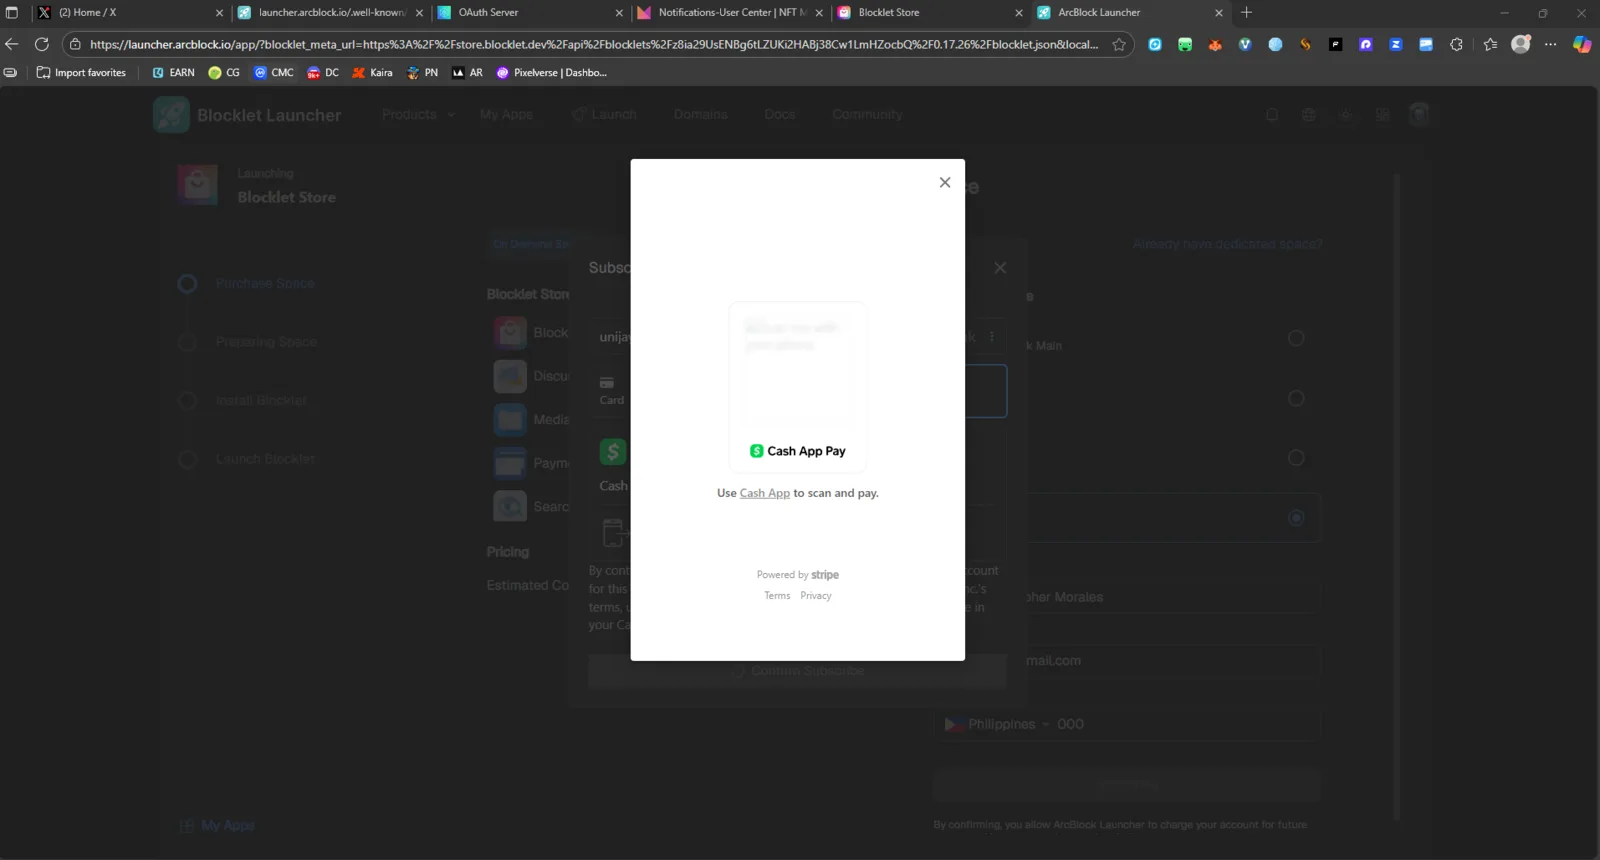Open the blue Z extension icon
Screen dimensions: 1600x860
[x=1396, y=44]
